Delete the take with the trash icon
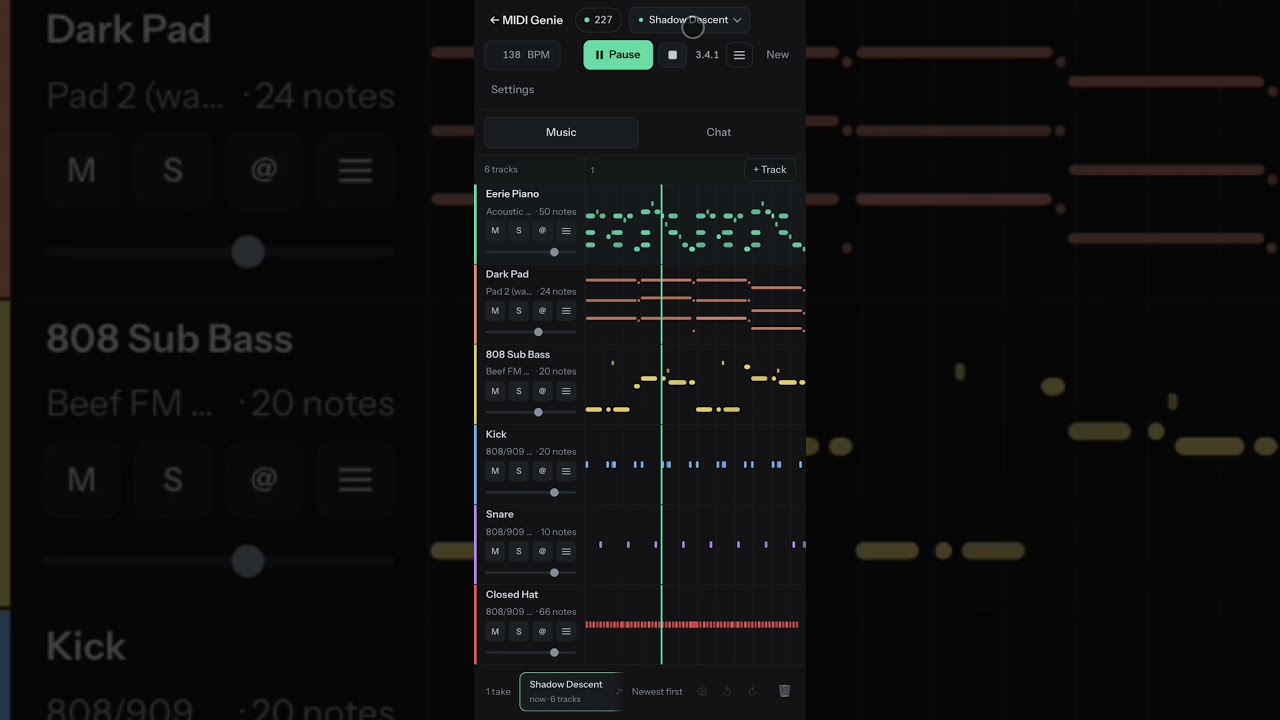Image resolution: width=1280 pixels, height=720 pixels. pyautogui.click(x=784, y=691)
